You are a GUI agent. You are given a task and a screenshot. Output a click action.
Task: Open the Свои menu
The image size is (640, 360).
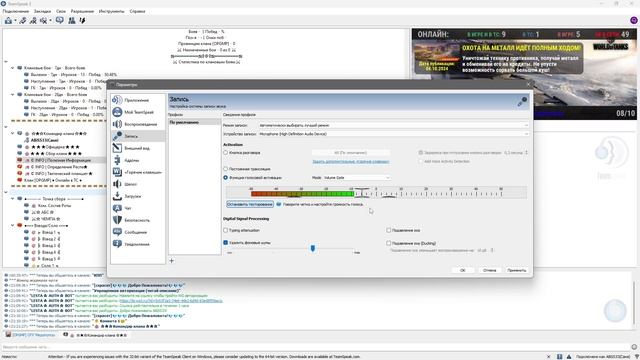pos(61,11)
